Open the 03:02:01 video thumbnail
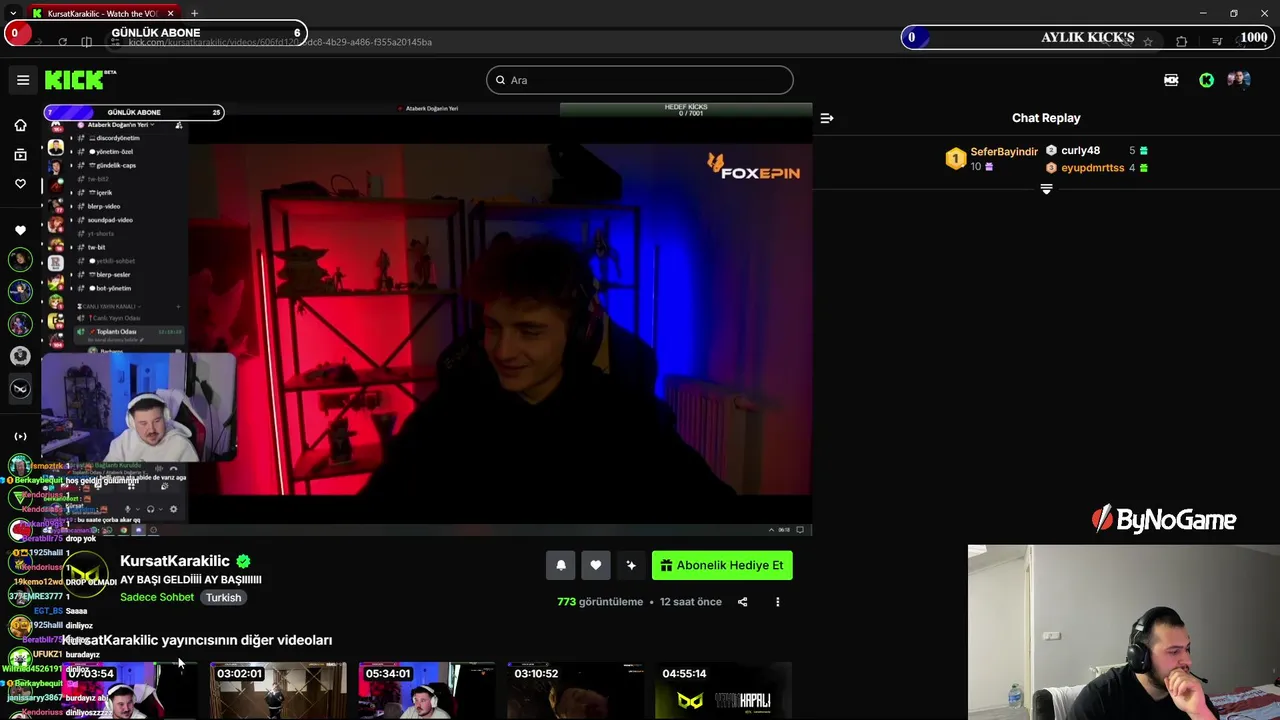The height and width of the screenshot is (720, 1280). [278, 691]
